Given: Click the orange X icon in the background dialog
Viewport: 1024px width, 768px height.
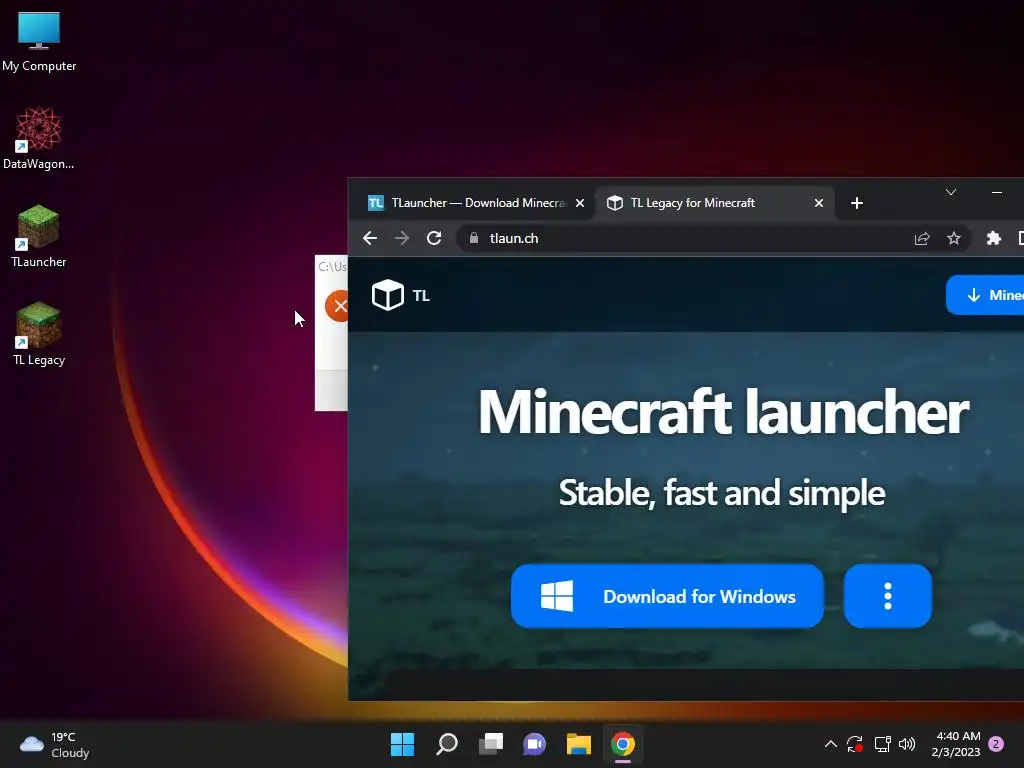Looking at the screenshot, I should 337,306.
